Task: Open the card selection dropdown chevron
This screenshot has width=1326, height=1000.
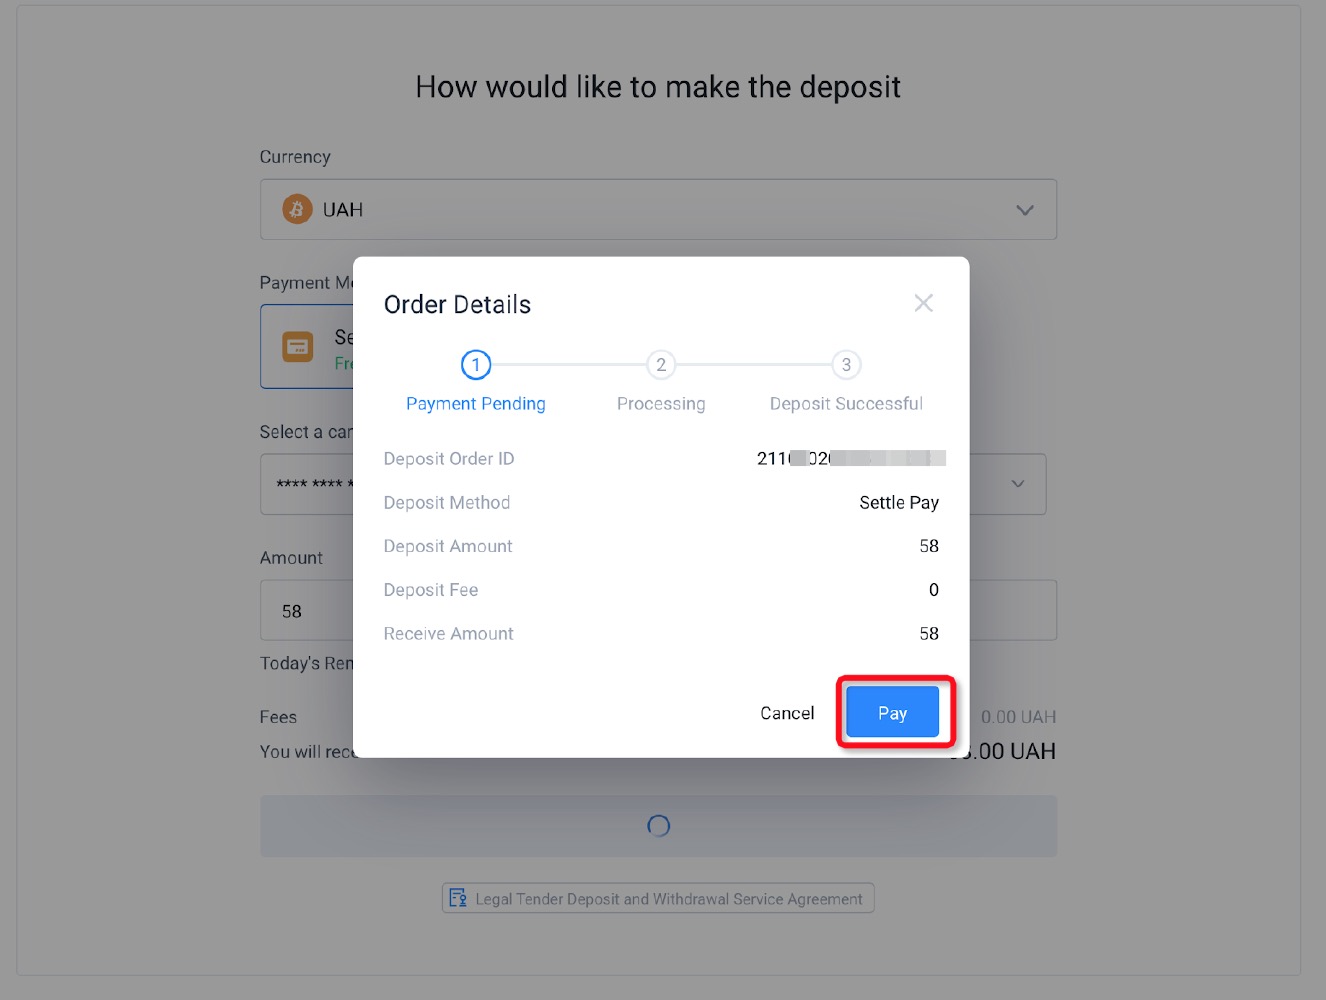Action: (1018, 484)
